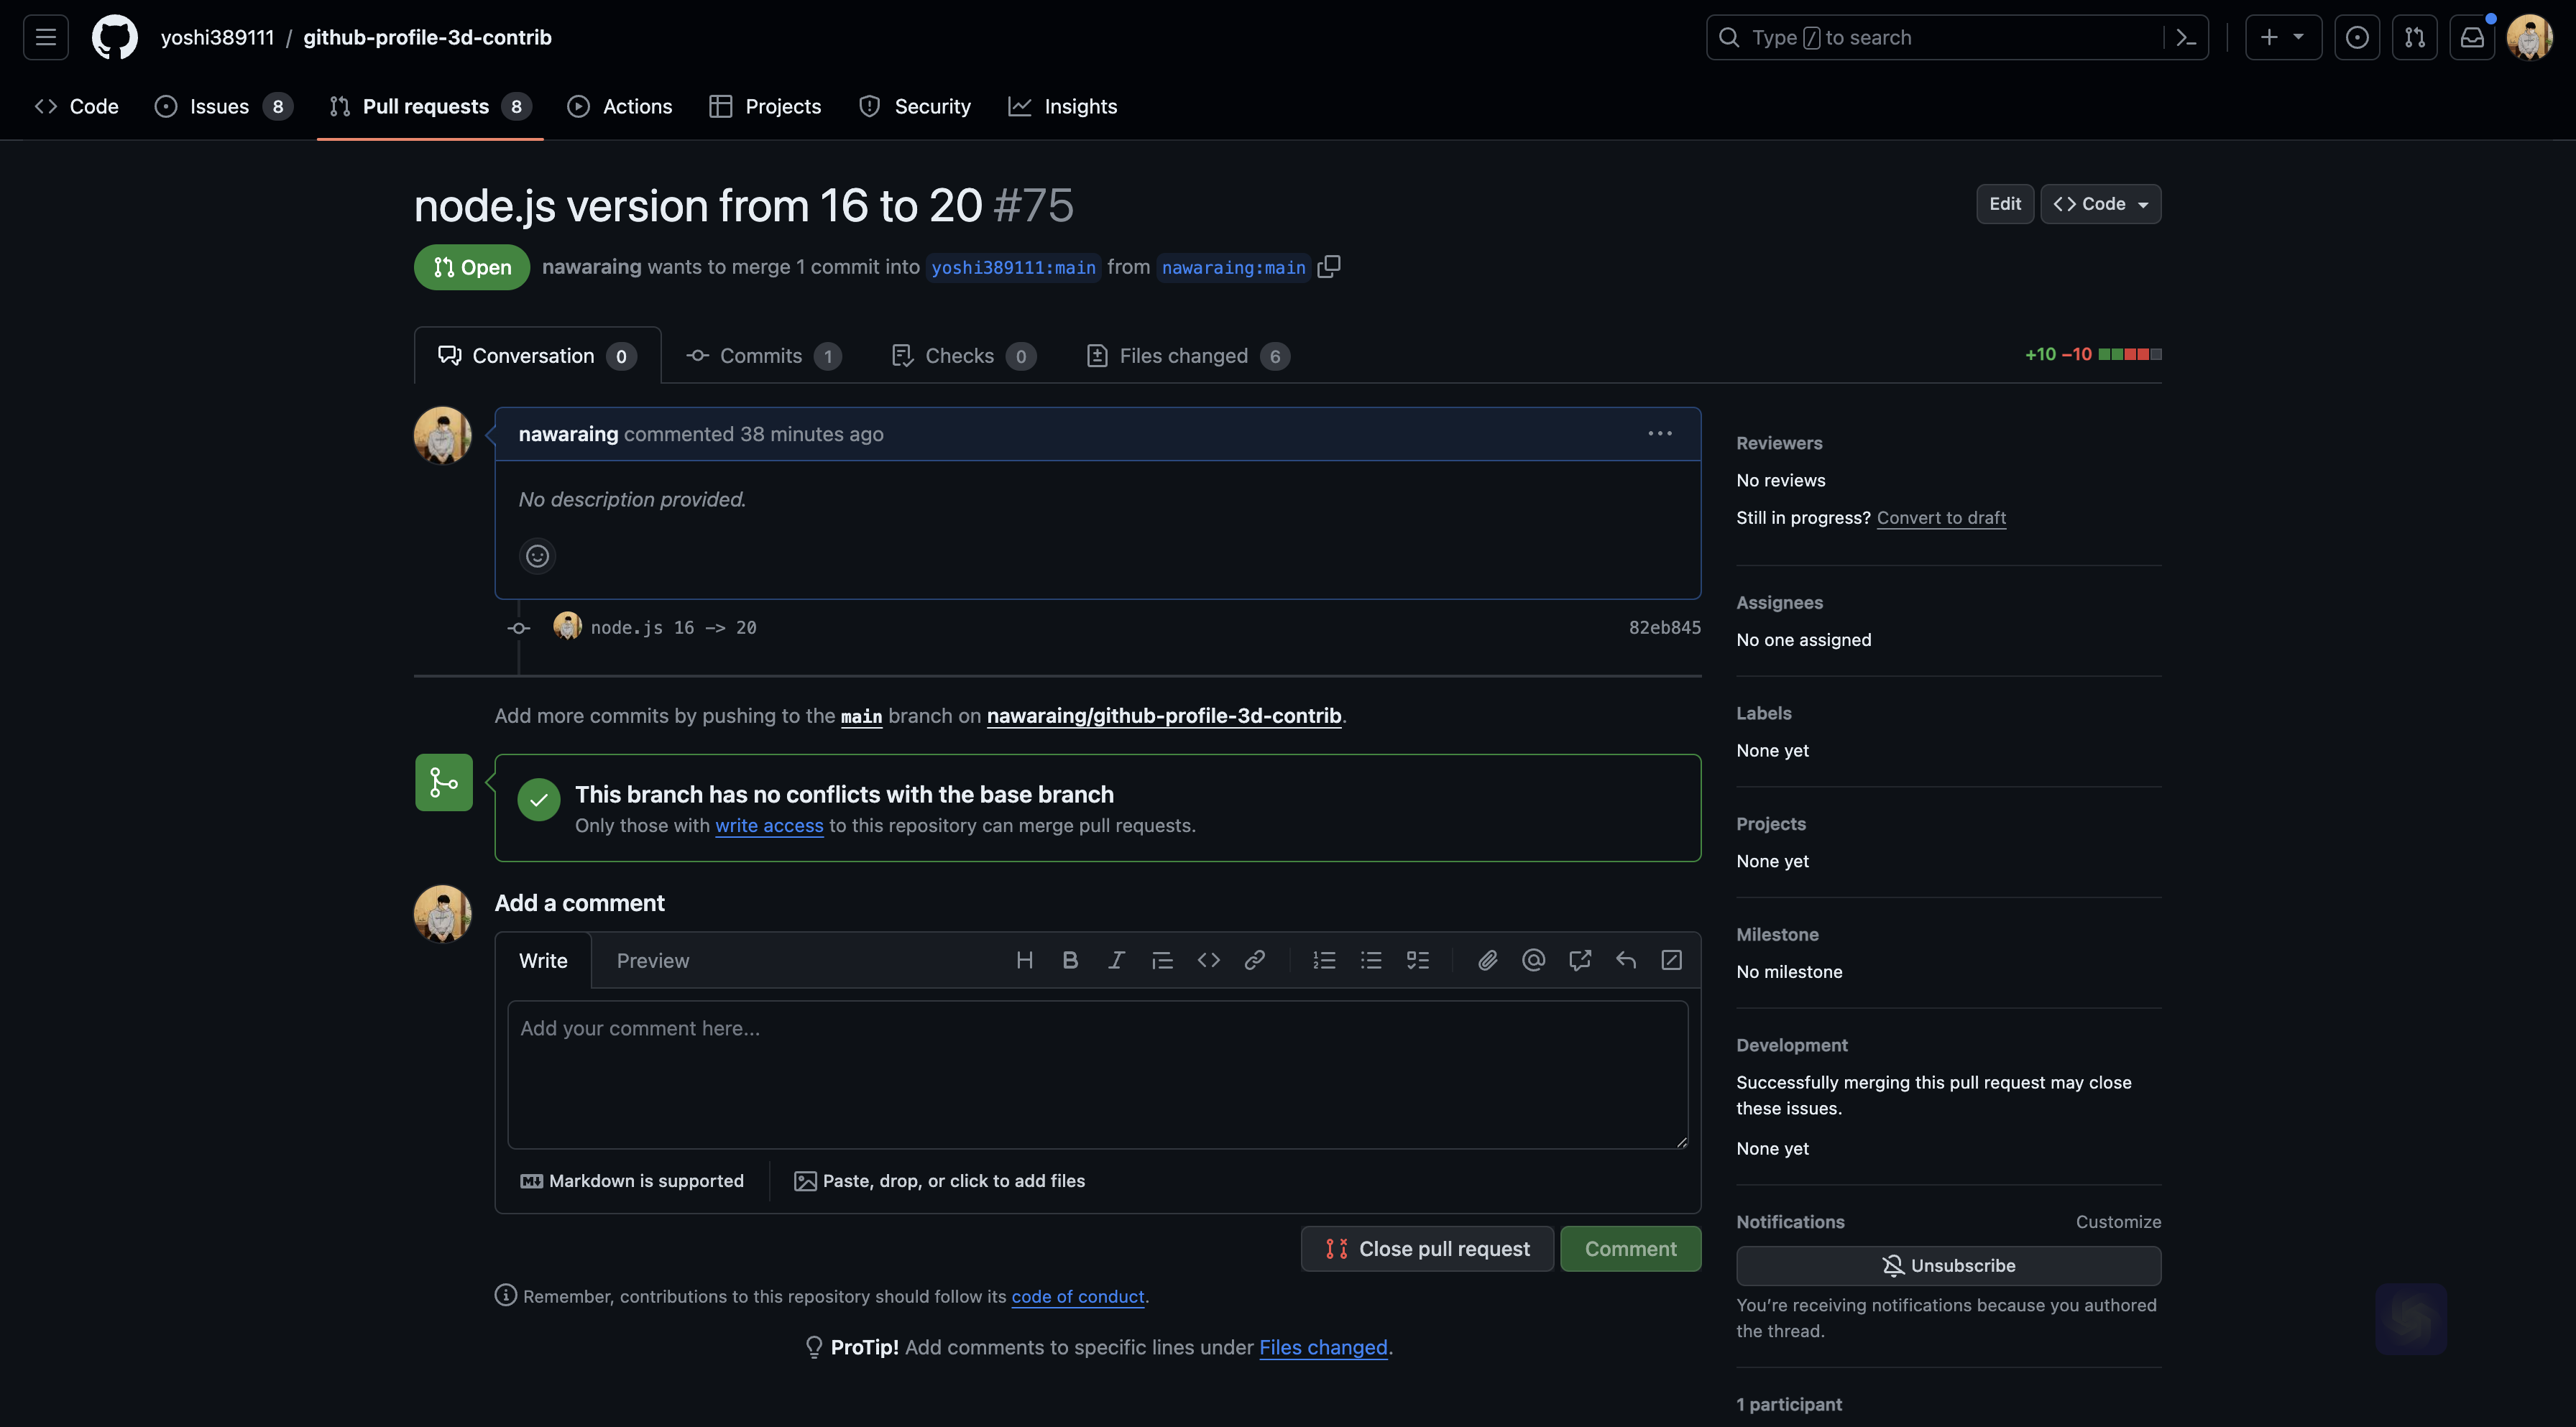2576x1427 pixels.
Task: Unsubscribe from thread notifications
Action: click(x=1948, y=1265)
